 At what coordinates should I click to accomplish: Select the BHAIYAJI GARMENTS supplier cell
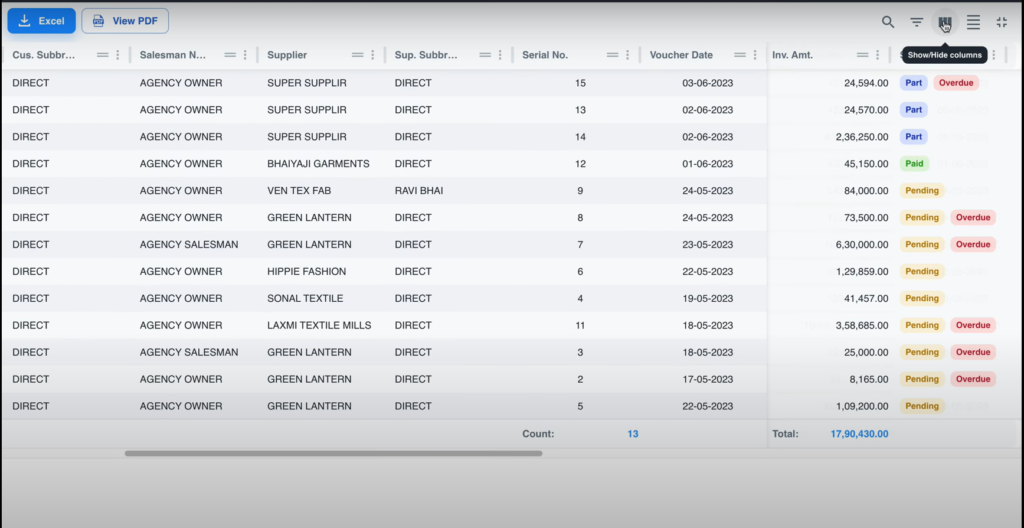tap(318, 164)
